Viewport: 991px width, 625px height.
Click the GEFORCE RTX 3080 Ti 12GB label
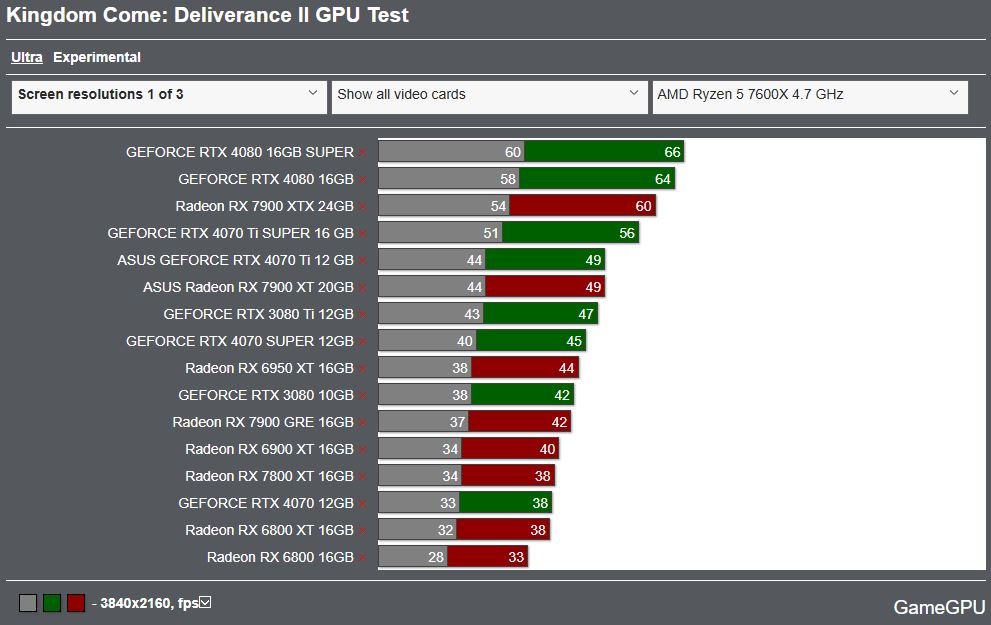pyautogui.click(x=258, y=314)
